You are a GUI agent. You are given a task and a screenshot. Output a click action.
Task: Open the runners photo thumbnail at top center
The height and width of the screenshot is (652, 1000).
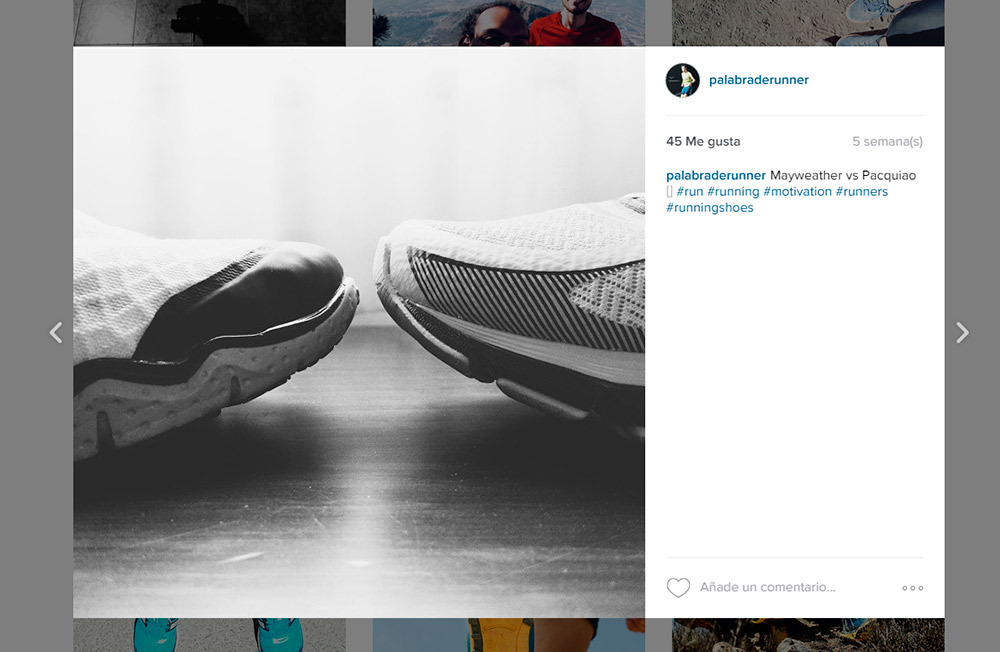pos(508,22)
